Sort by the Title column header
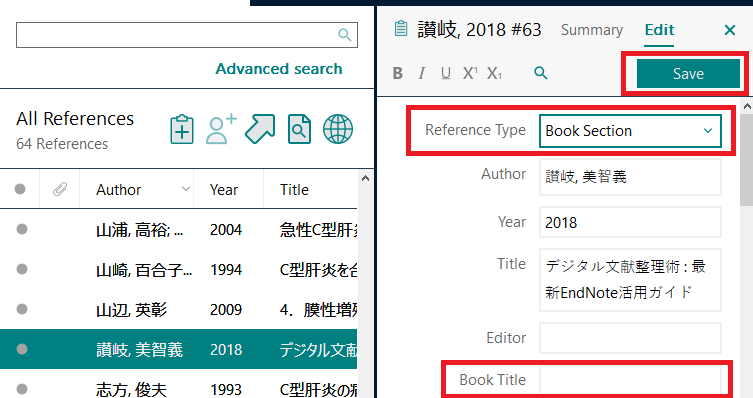The width and height of the screenshot is (753, 398). [294, 190]
